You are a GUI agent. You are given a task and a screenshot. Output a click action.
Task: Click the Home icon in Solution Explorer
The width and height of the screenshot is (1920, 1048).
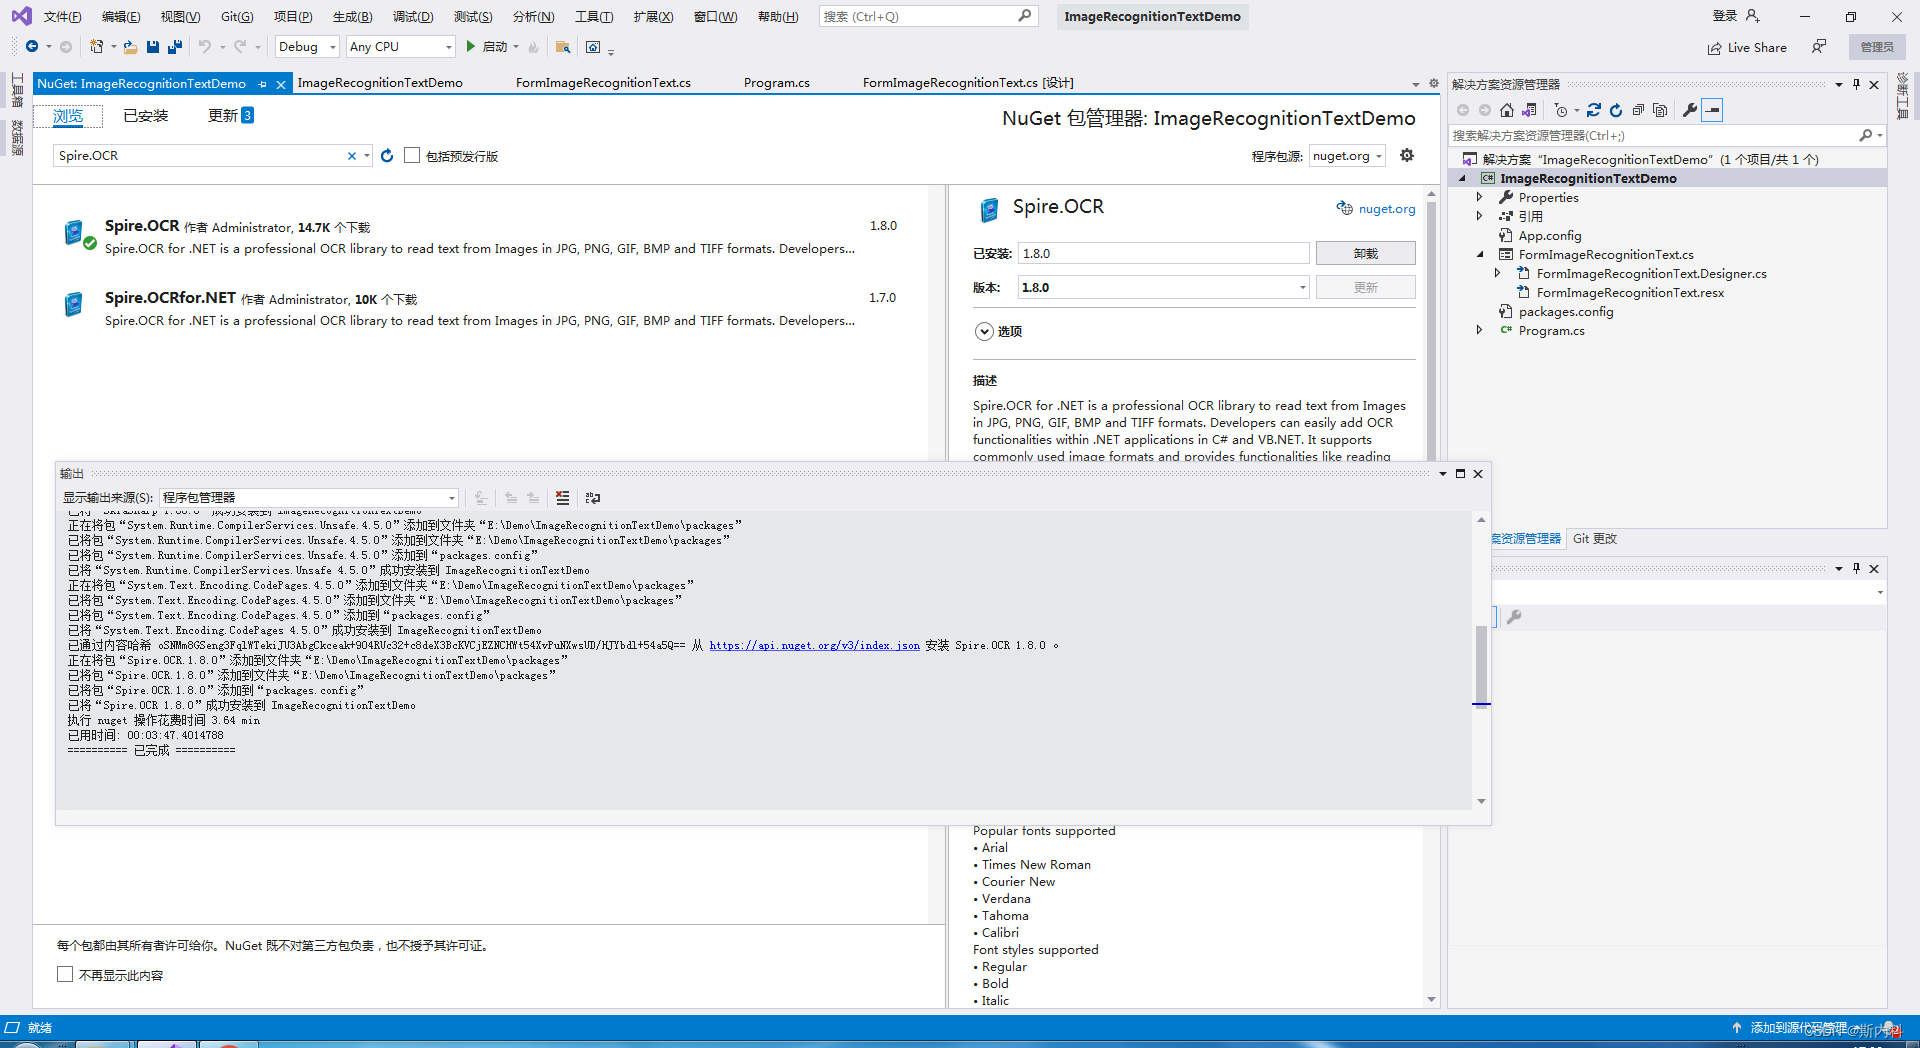click(x=1507, y=110)
